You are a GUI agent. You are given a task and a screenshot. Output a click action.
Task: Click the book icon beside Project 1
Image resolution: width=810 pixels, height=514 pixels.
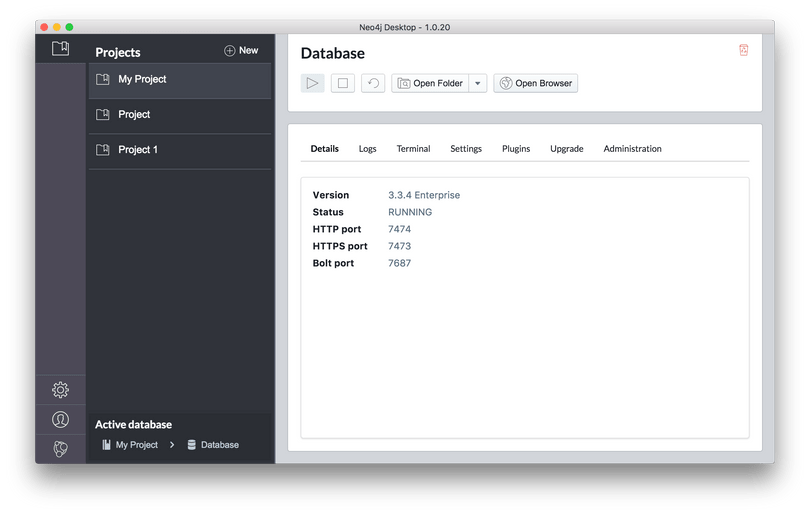point(103,150)
